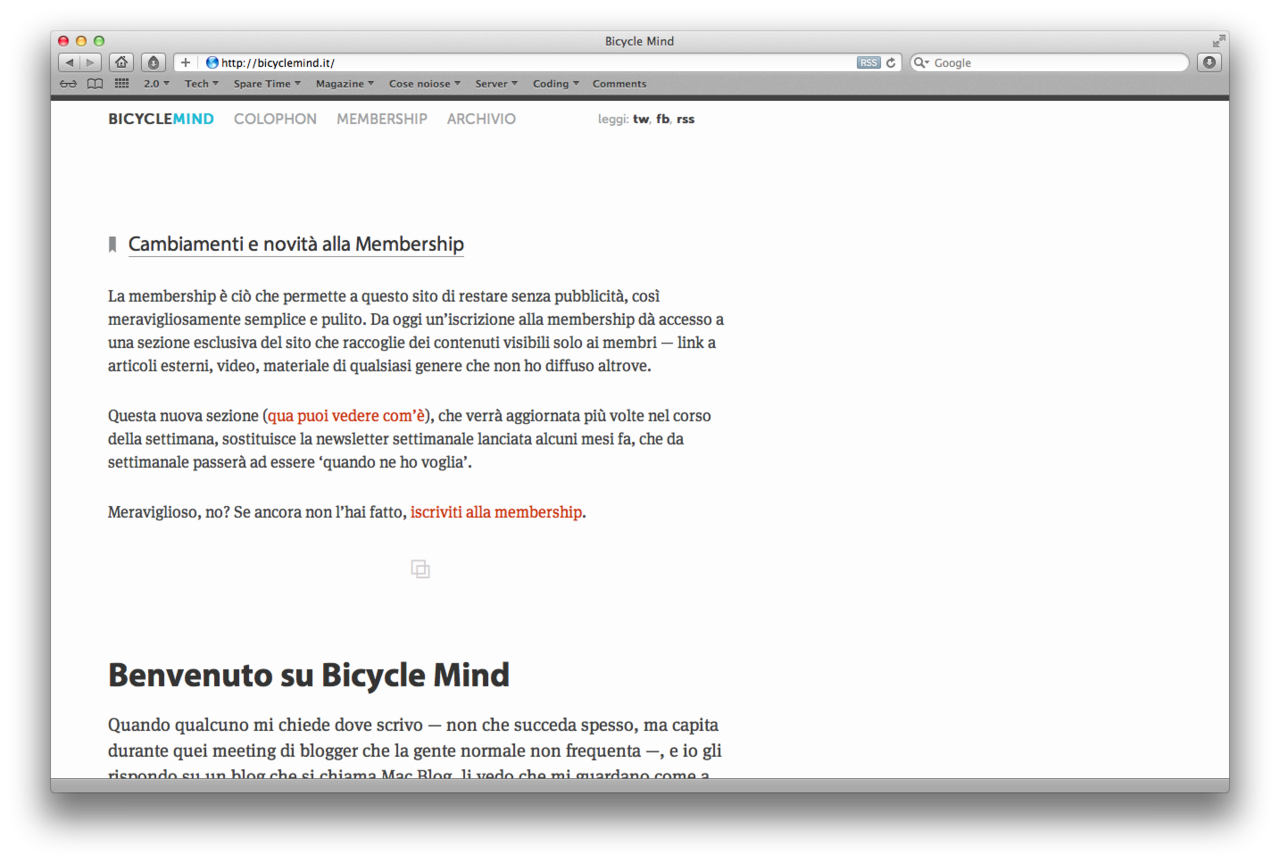
Task: Enter full screen with the arrows icon
Action: [1218, 41]
